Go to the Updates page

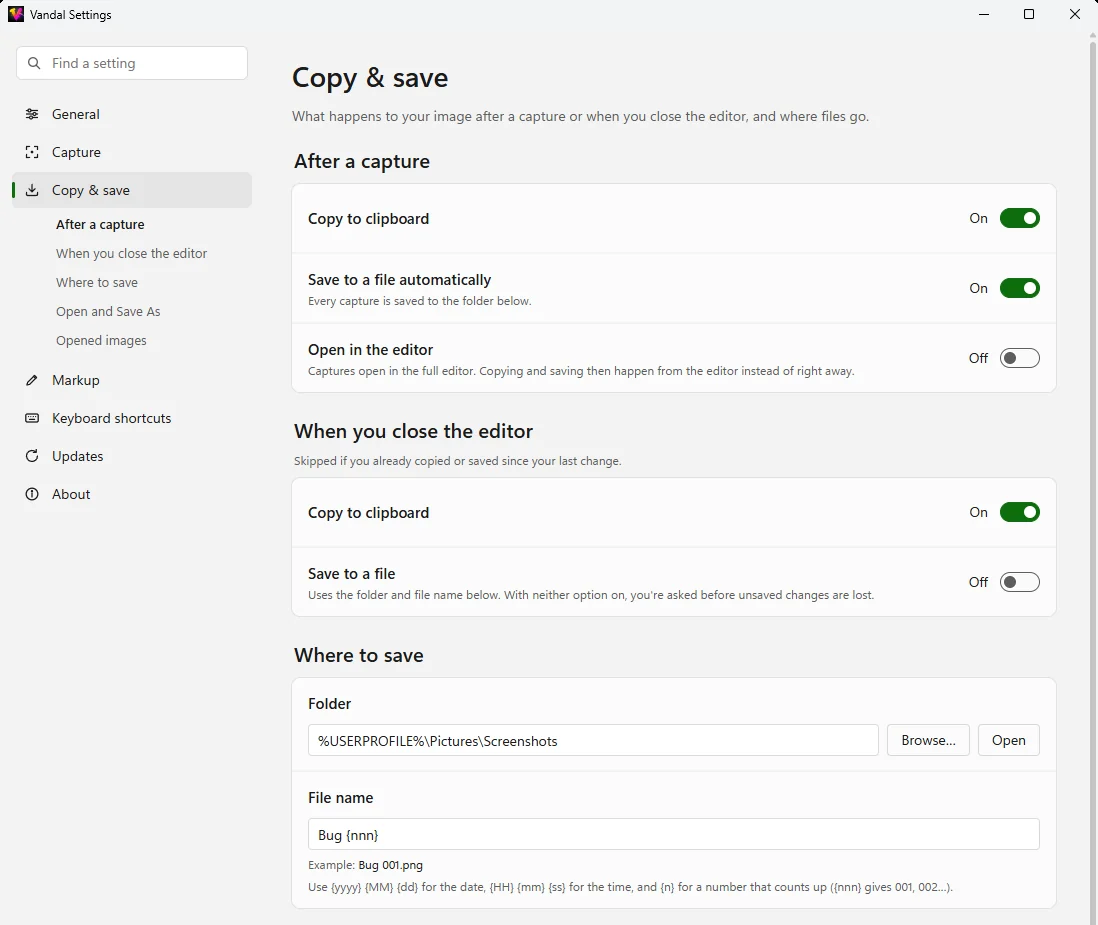coord(132,456)
